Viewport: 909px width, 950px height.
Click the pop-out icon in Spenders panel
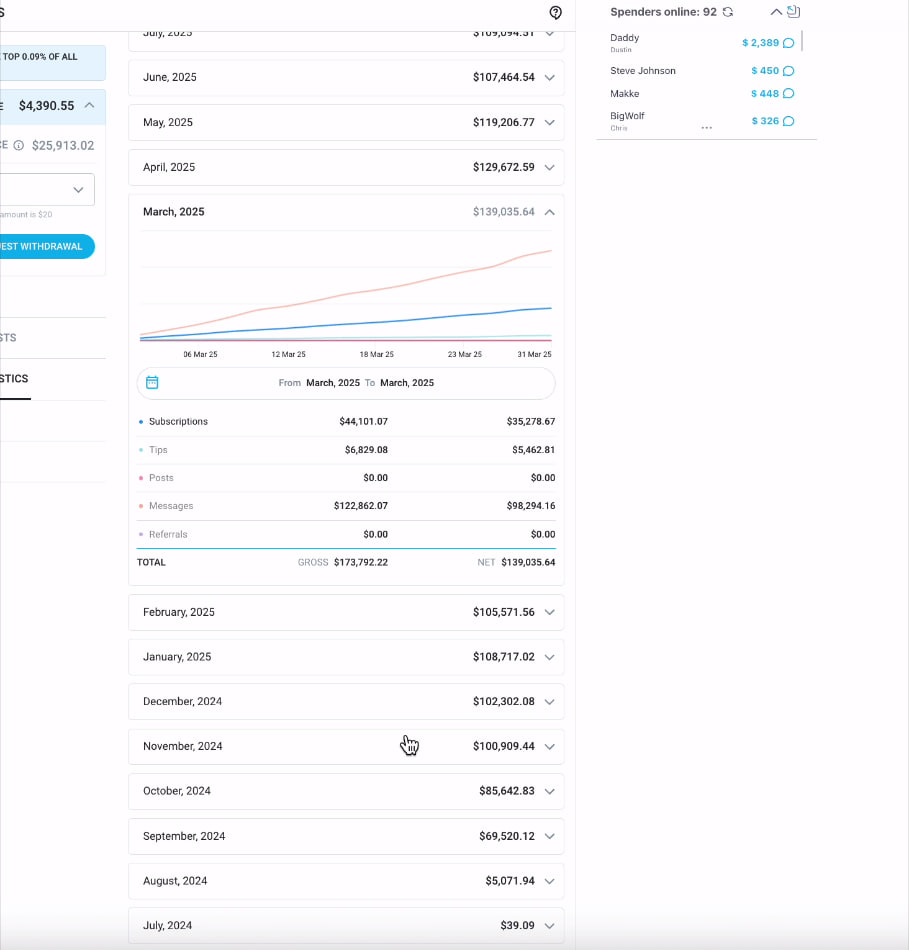tap(793, 12)
